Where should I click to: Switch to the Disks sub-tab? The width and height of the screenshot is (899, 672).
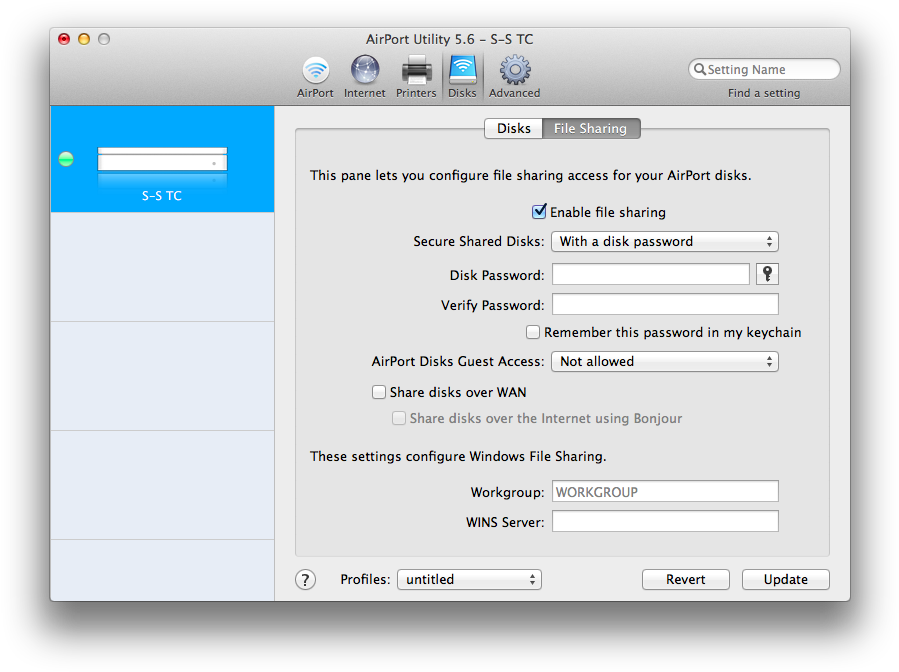[x=514, y=128]
